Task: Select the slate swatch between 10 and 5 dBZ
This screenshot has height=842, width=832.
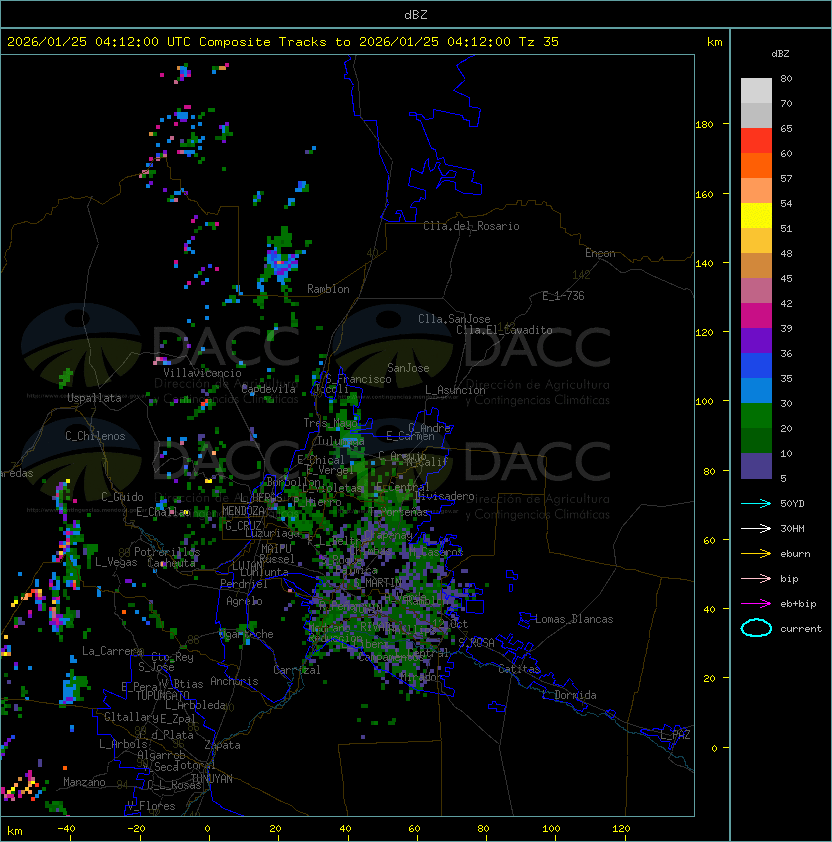Action: point(756,466)
